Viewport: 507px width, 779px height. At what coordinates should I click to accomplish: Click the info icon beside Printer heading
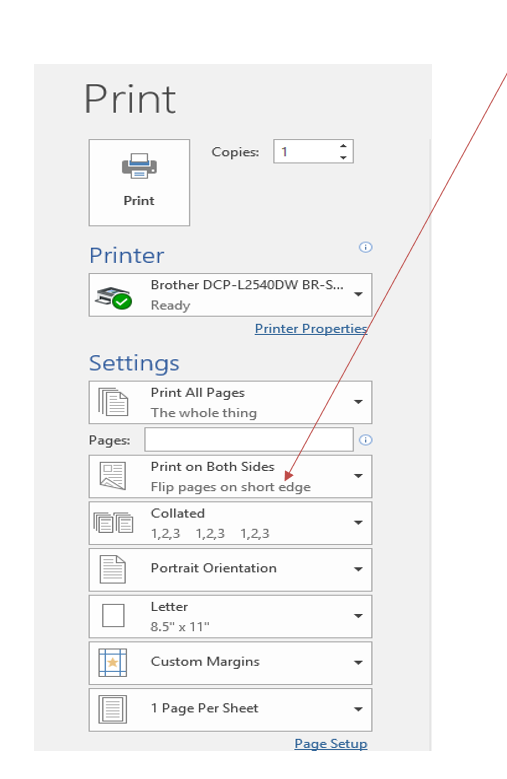click(365, 247)
